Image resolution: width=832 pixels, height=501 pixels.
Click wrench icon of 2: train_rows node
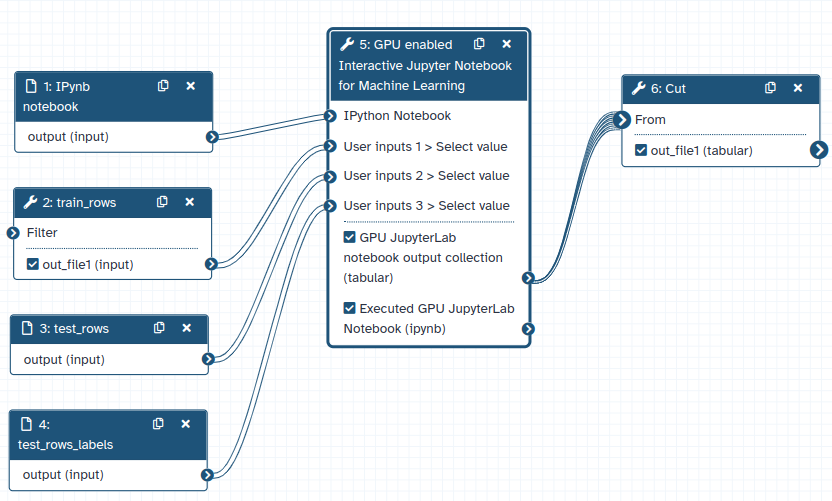point(30,202)
